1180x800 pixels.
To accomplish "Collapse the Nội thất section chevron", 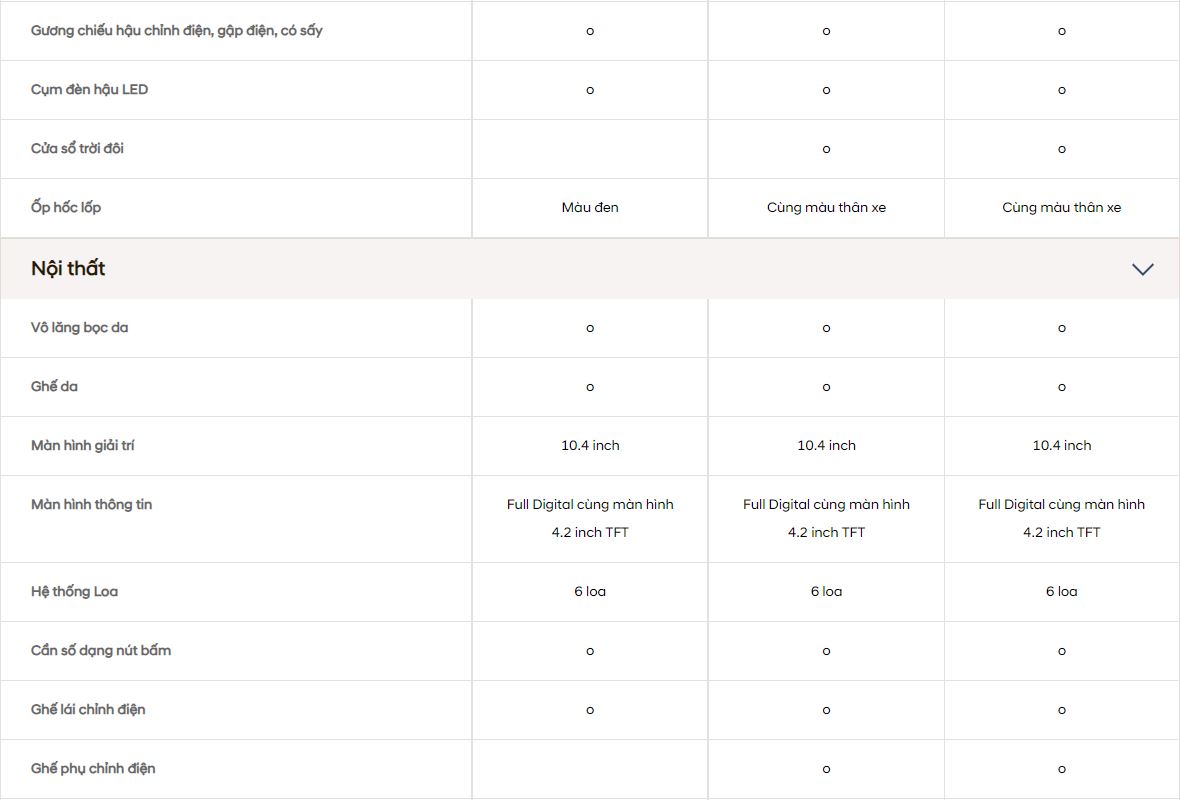I will 1142,269.
